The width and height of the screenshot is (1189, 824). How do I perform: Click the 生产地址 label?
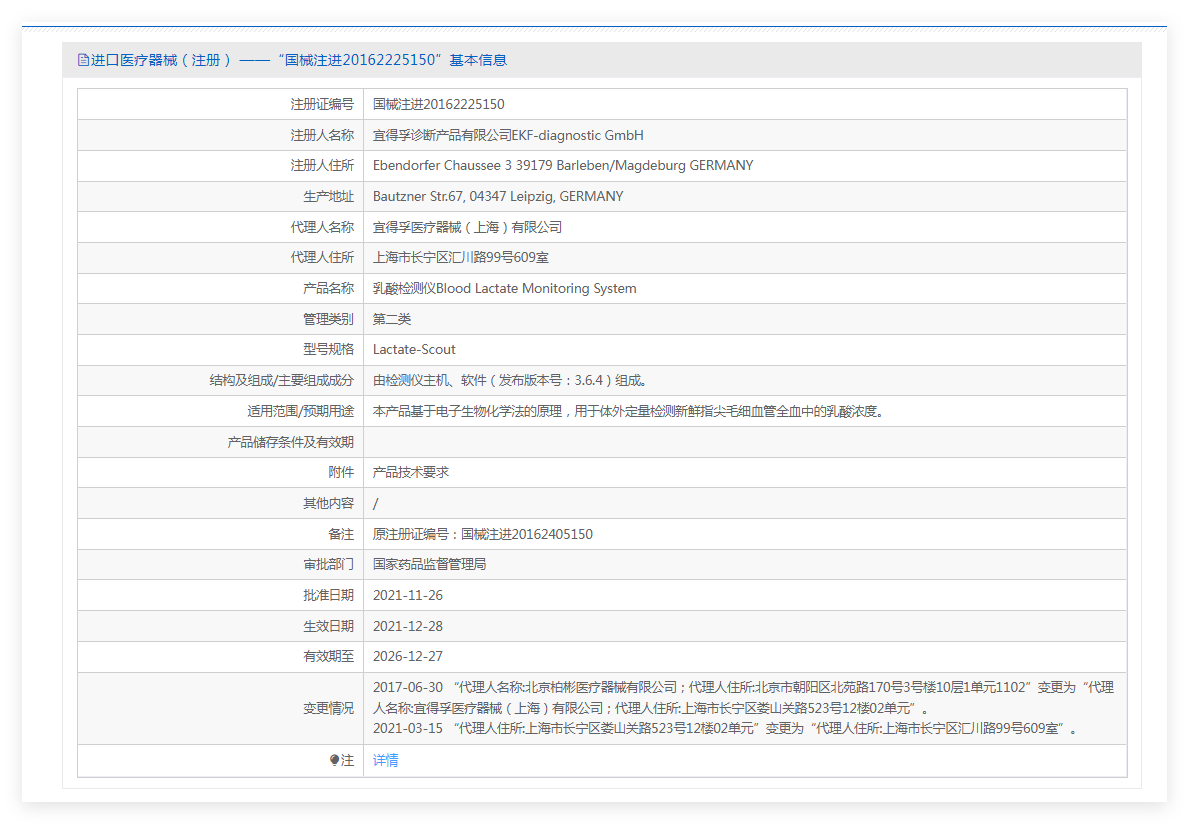[328, 196]
